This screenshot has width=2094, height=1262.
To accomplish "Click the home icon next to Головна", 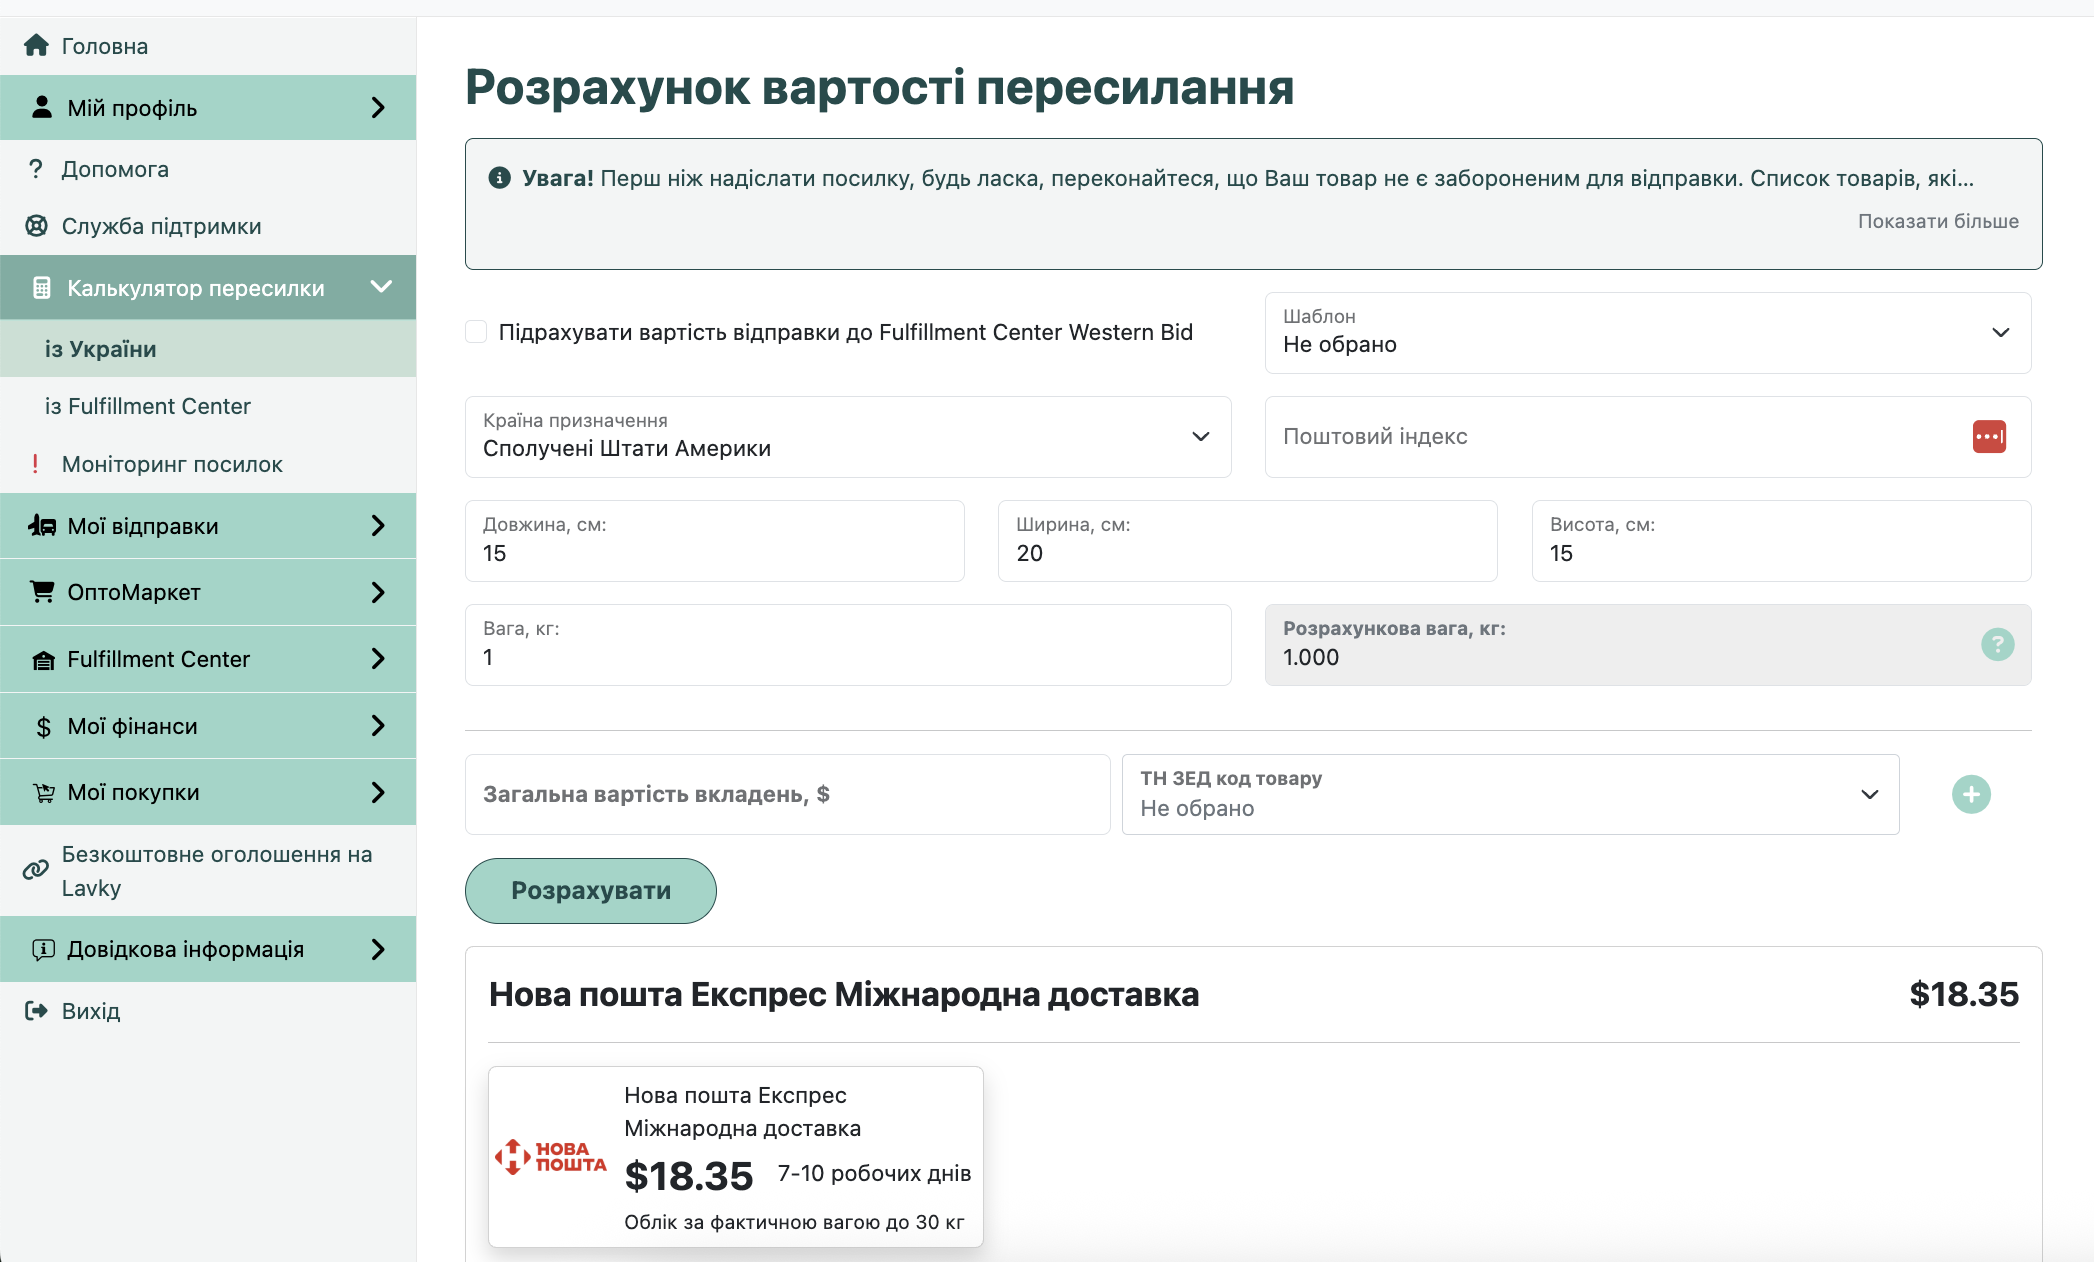I will 38,45.
